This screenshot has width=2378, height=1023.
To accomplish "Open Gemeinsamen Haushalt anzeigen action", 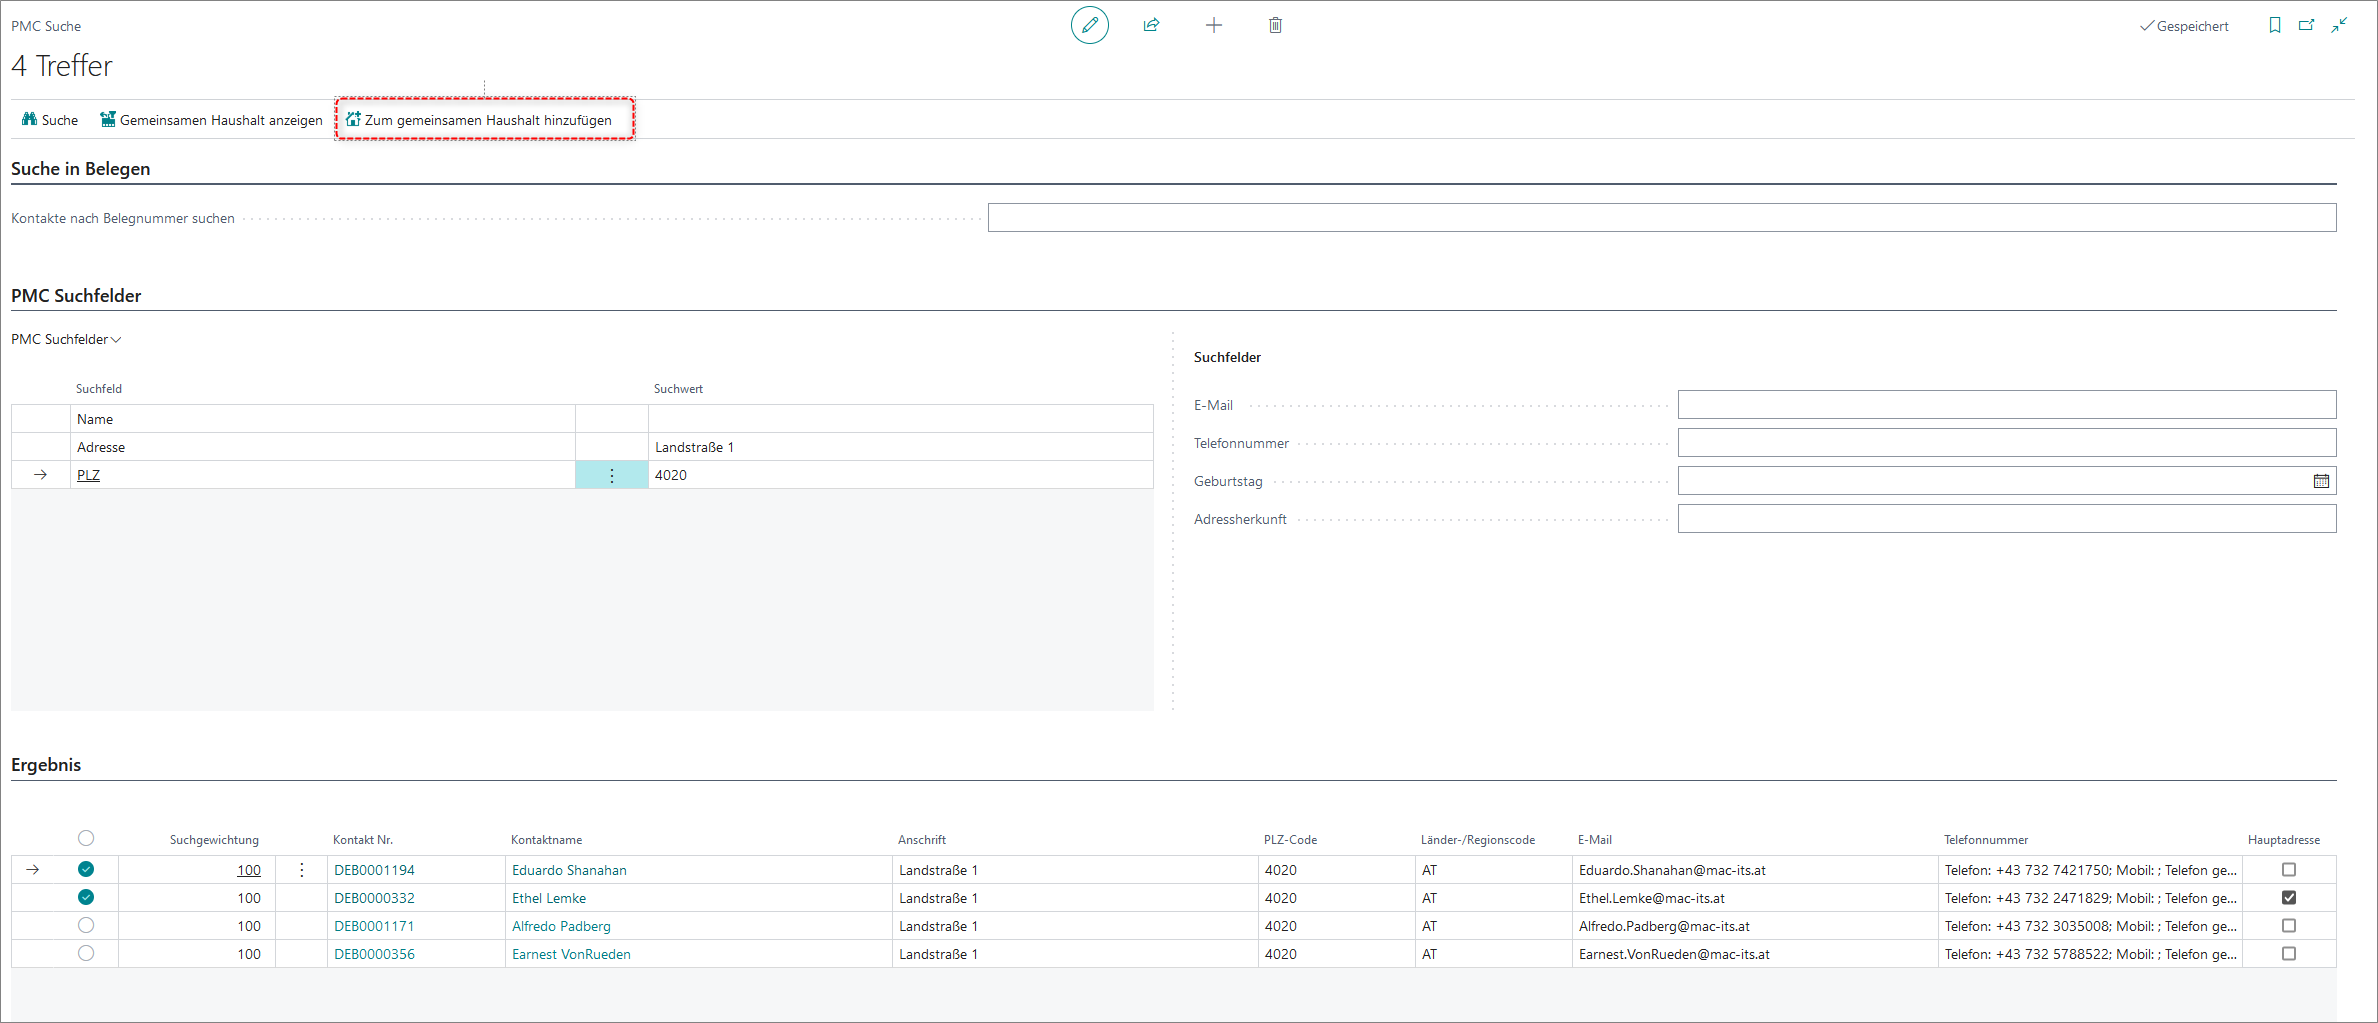I will pyautogui.click(x=211, y=120).
